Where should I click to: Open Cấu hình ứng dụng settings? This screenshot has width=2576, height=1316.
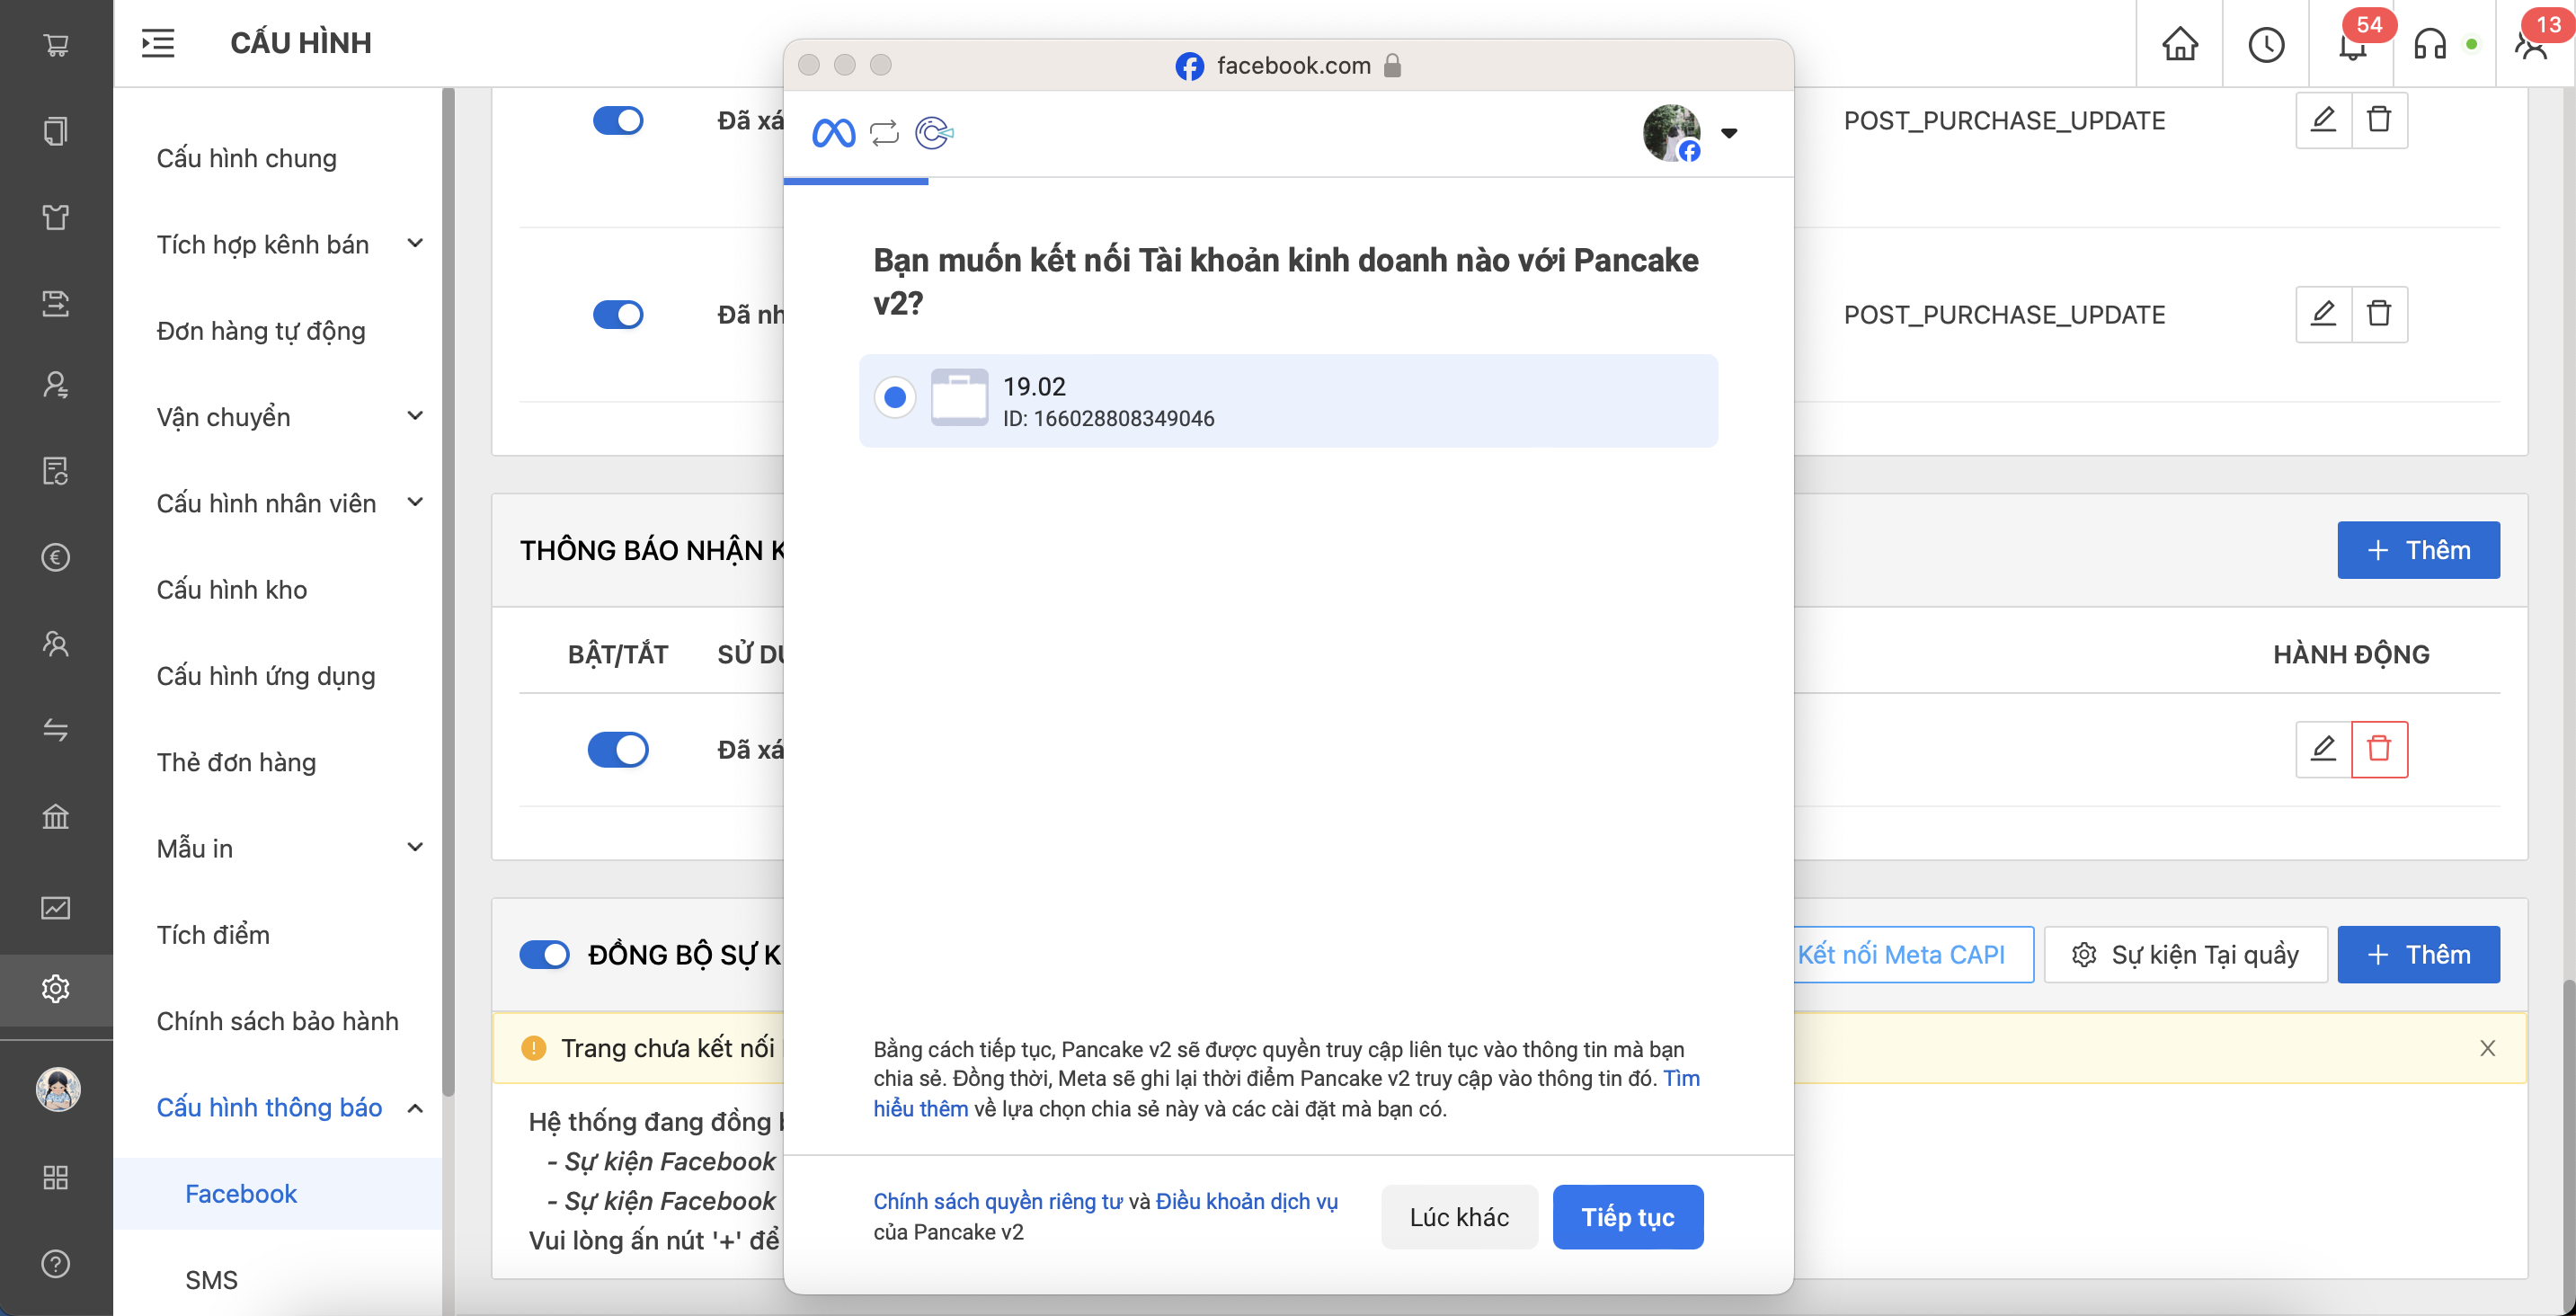[x=266, y=676]
